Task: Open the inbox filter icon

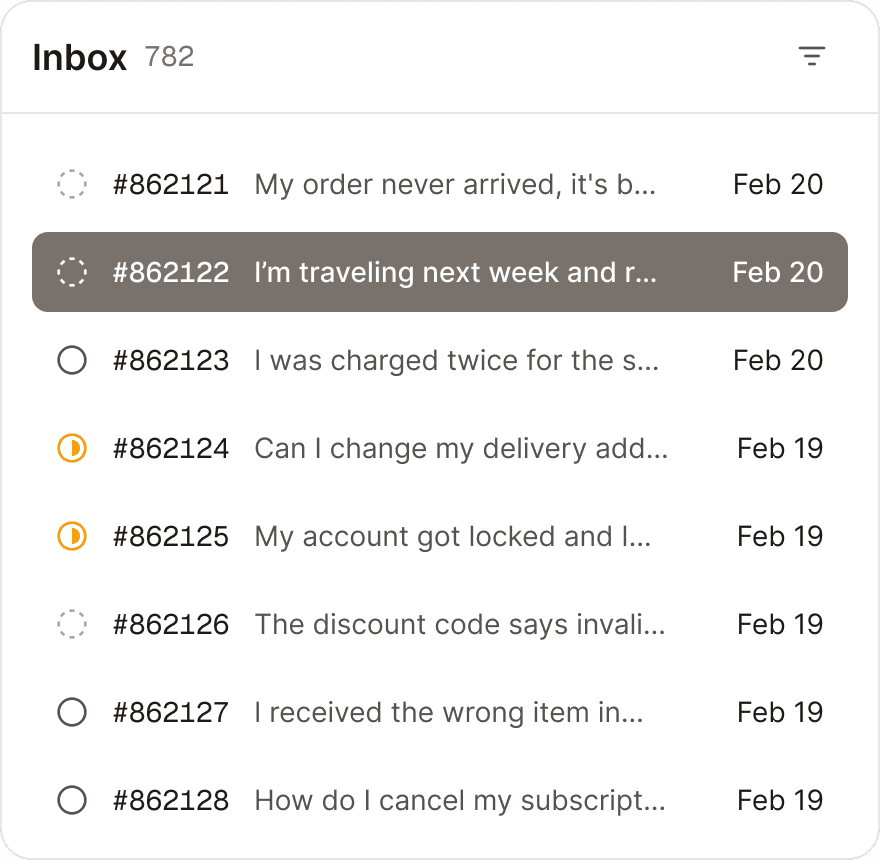Action: pos(812,57)
